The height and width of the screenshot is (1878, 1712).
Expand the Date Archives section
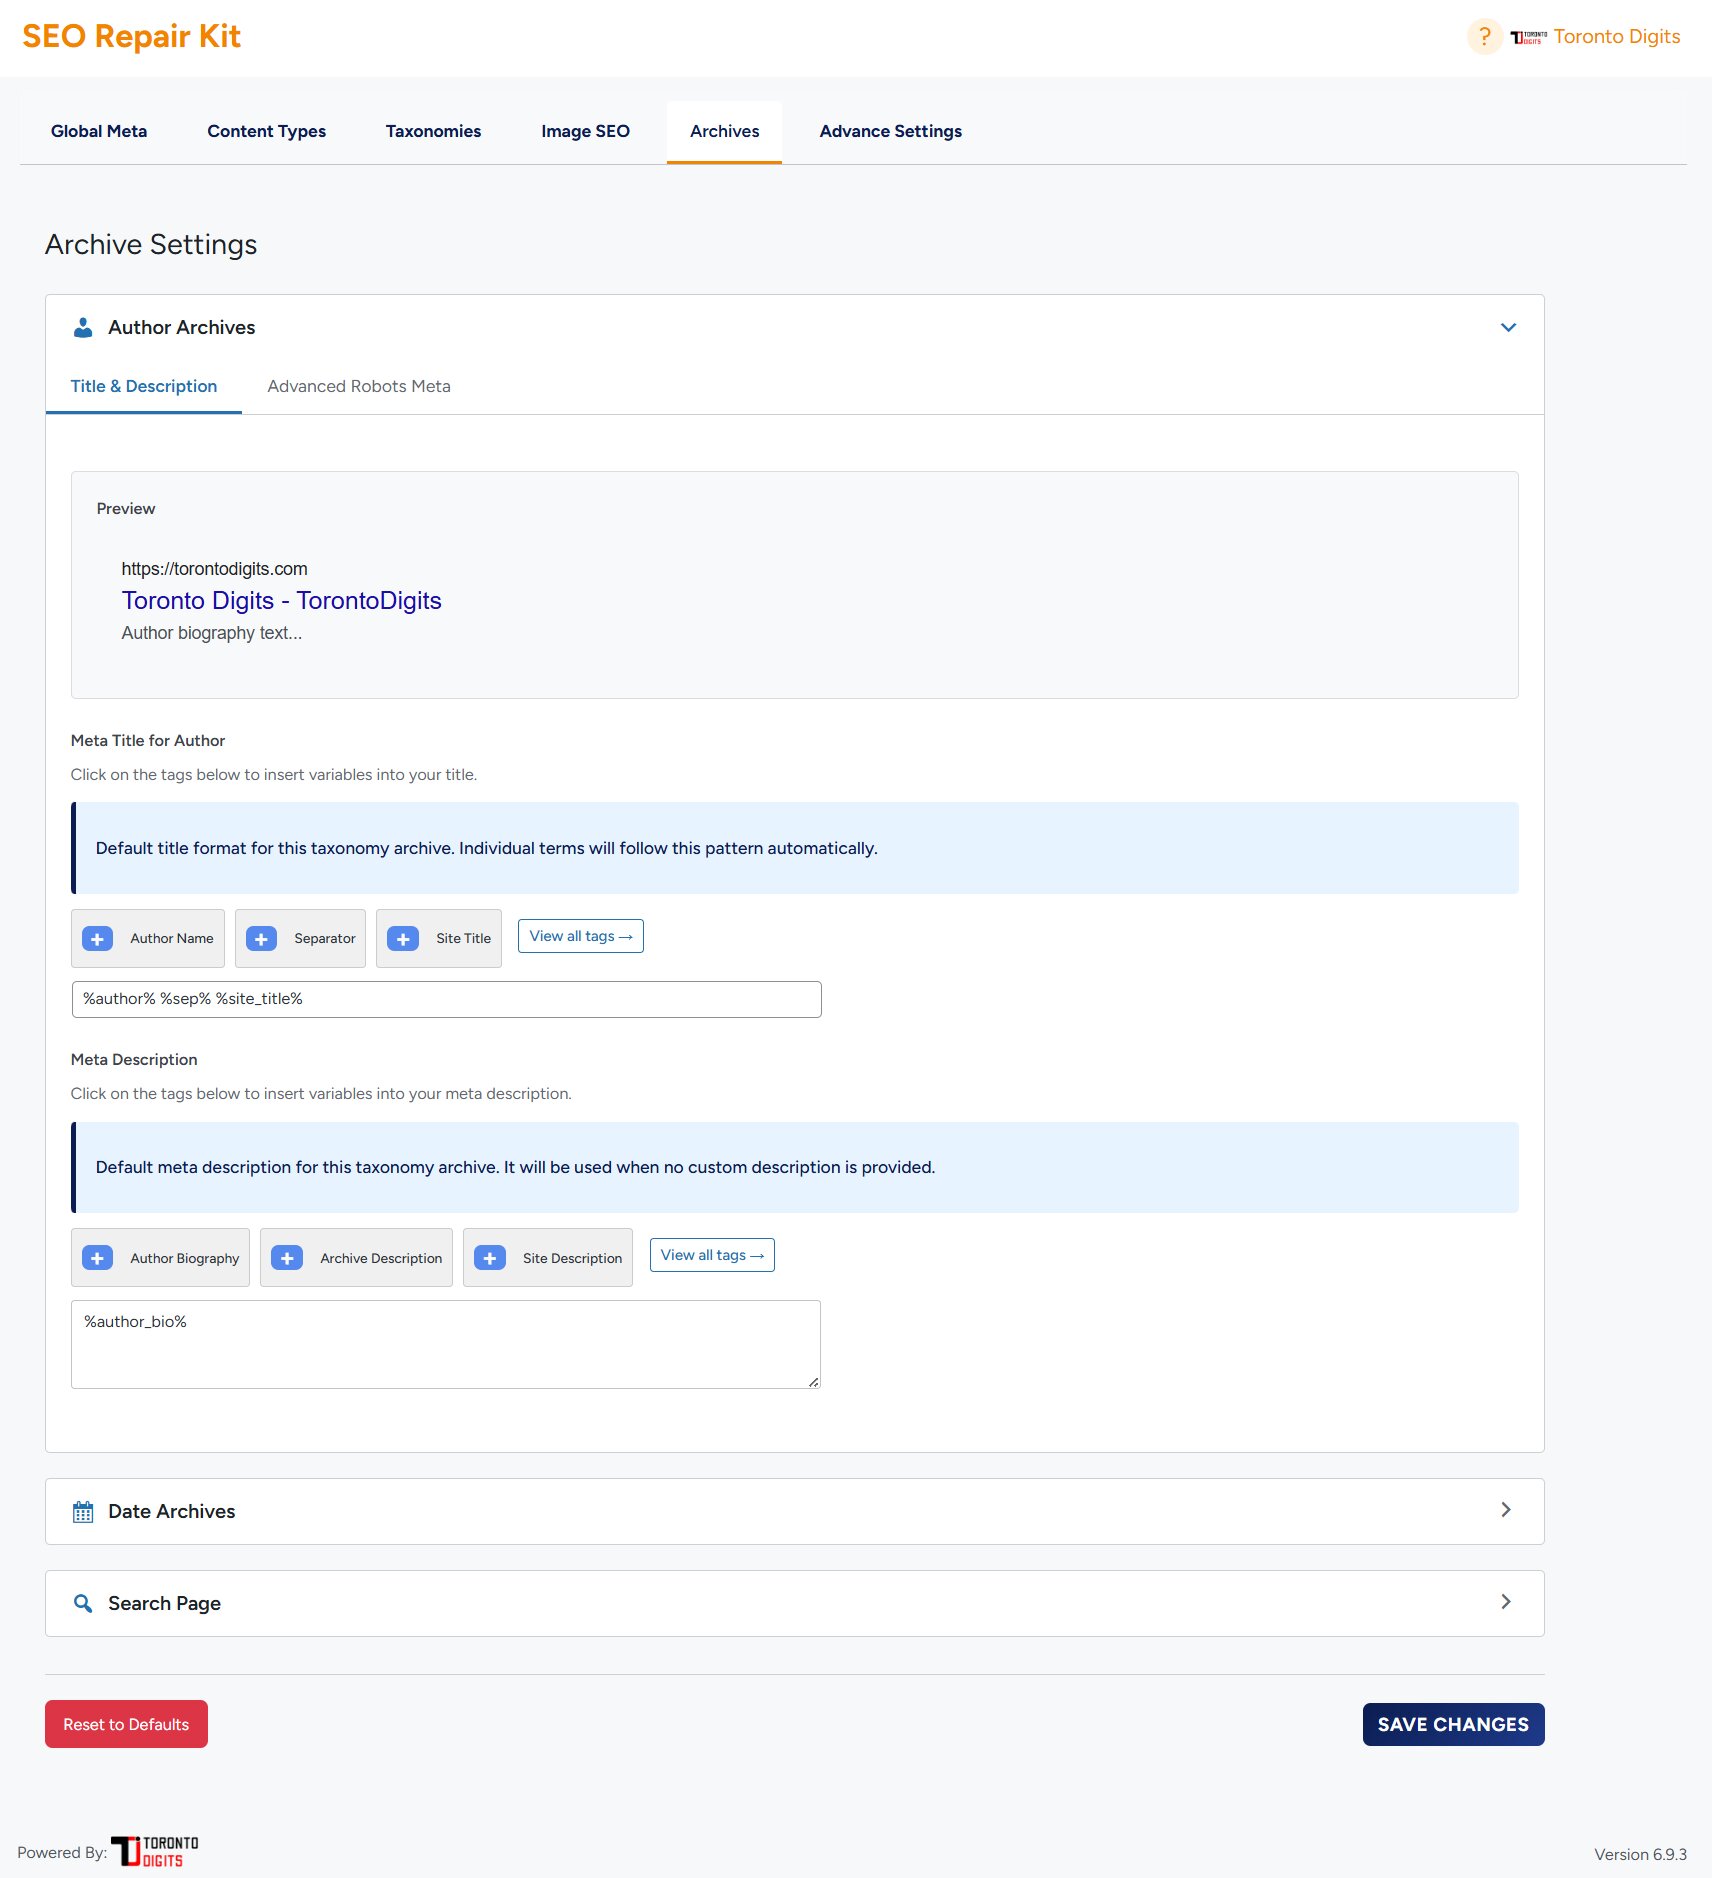click(1505, 1510)
